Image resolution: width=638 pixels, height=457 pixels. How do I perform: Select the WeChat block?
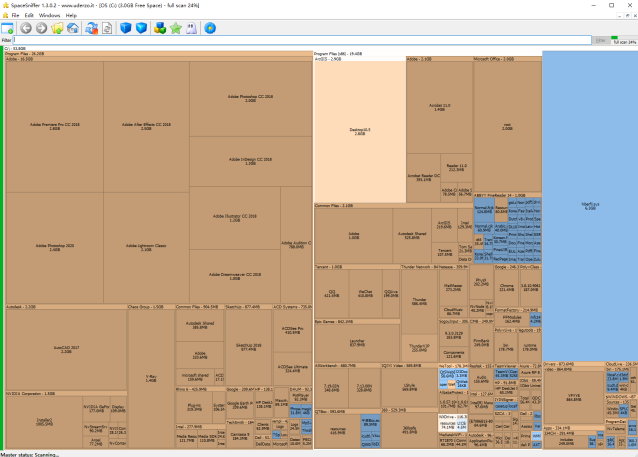pos(365,294)
